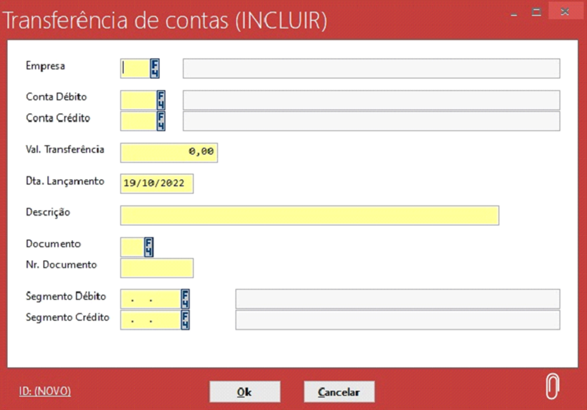Image resolution: width=587 pixels, height=410 pixels.
Task: Click the Documento label
Action: click(x=53, y=244)
